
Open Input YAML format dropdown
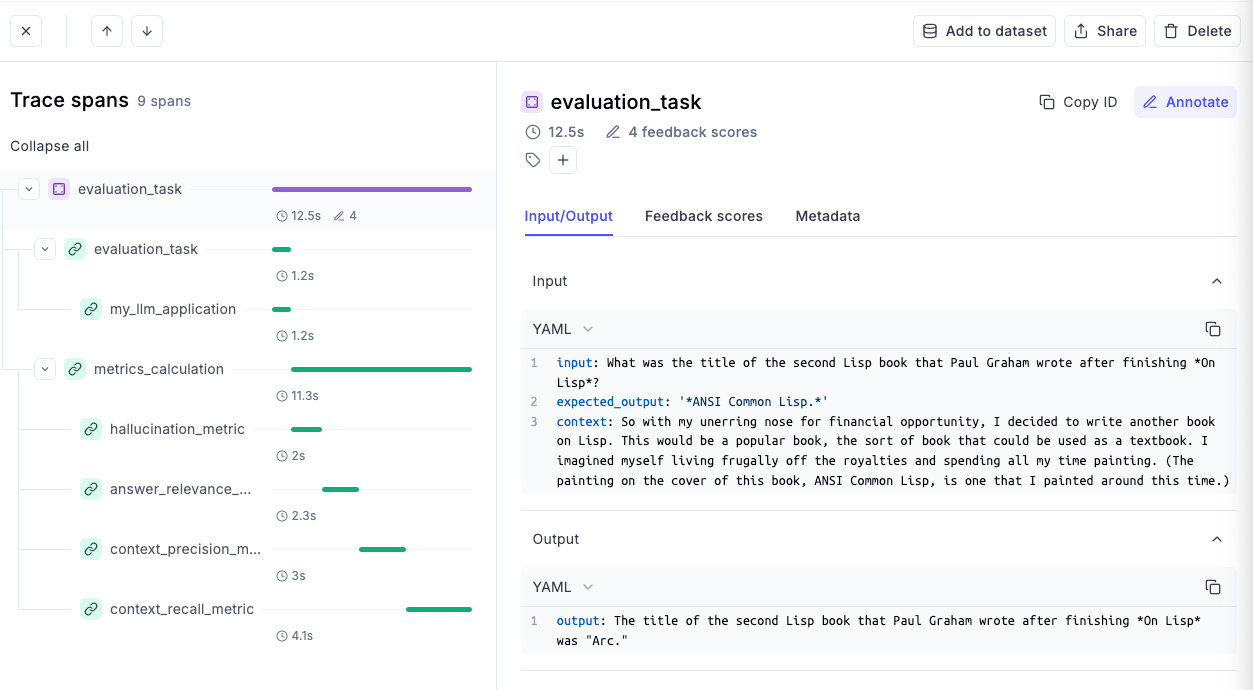pyautogui.click(x=563, y=329)
